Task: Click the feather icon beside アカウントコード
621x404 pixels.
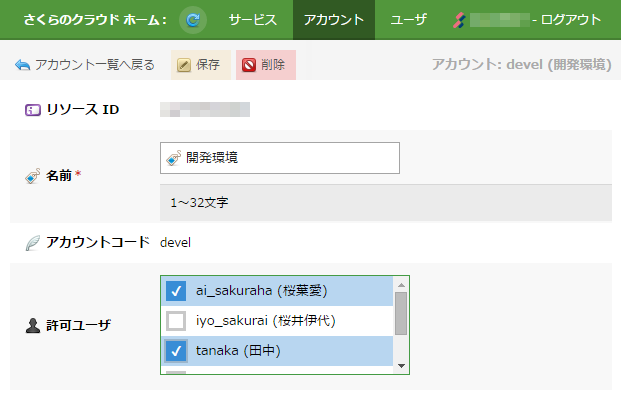Action: click(32, 242)
